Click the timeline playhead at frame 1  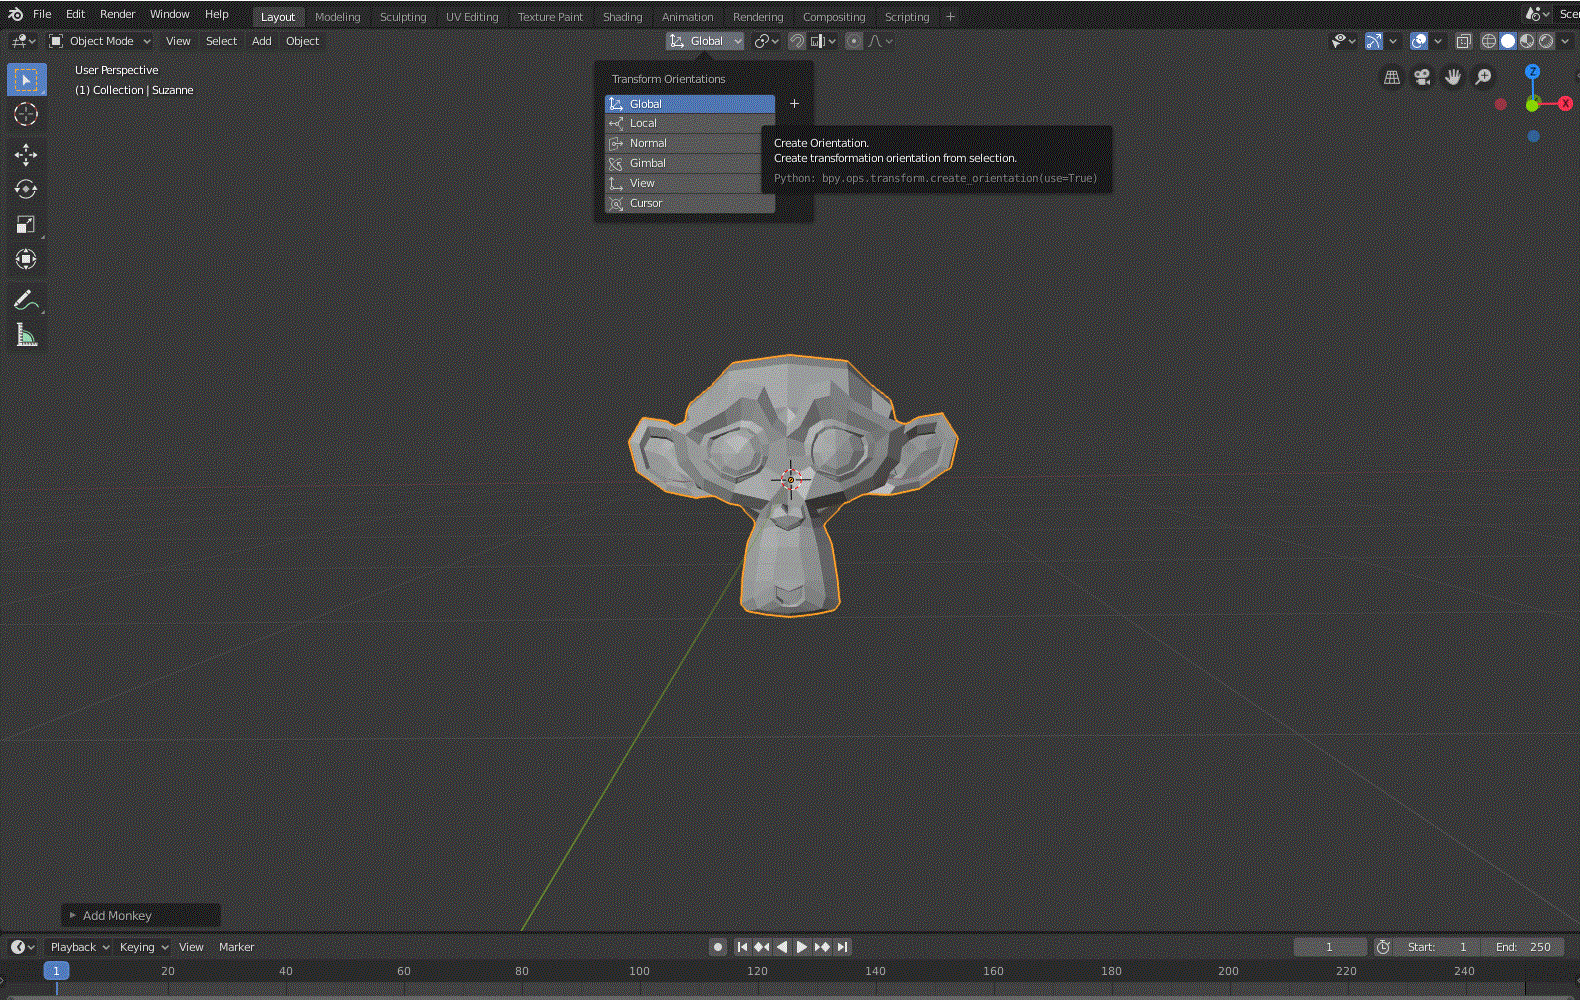click(56, 971)
